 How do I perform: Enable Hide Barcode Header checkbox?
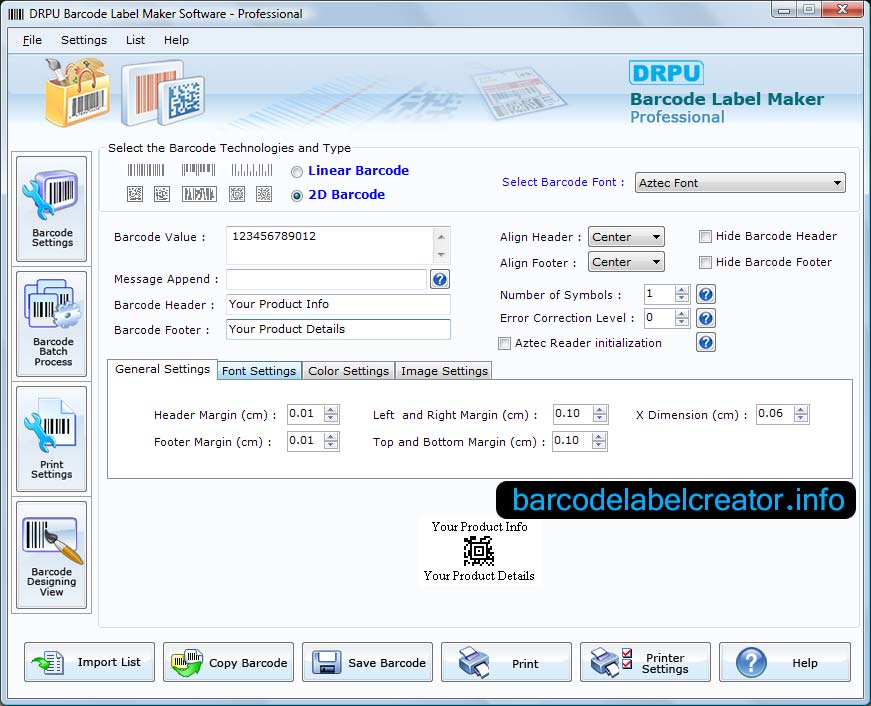[705, 237]
